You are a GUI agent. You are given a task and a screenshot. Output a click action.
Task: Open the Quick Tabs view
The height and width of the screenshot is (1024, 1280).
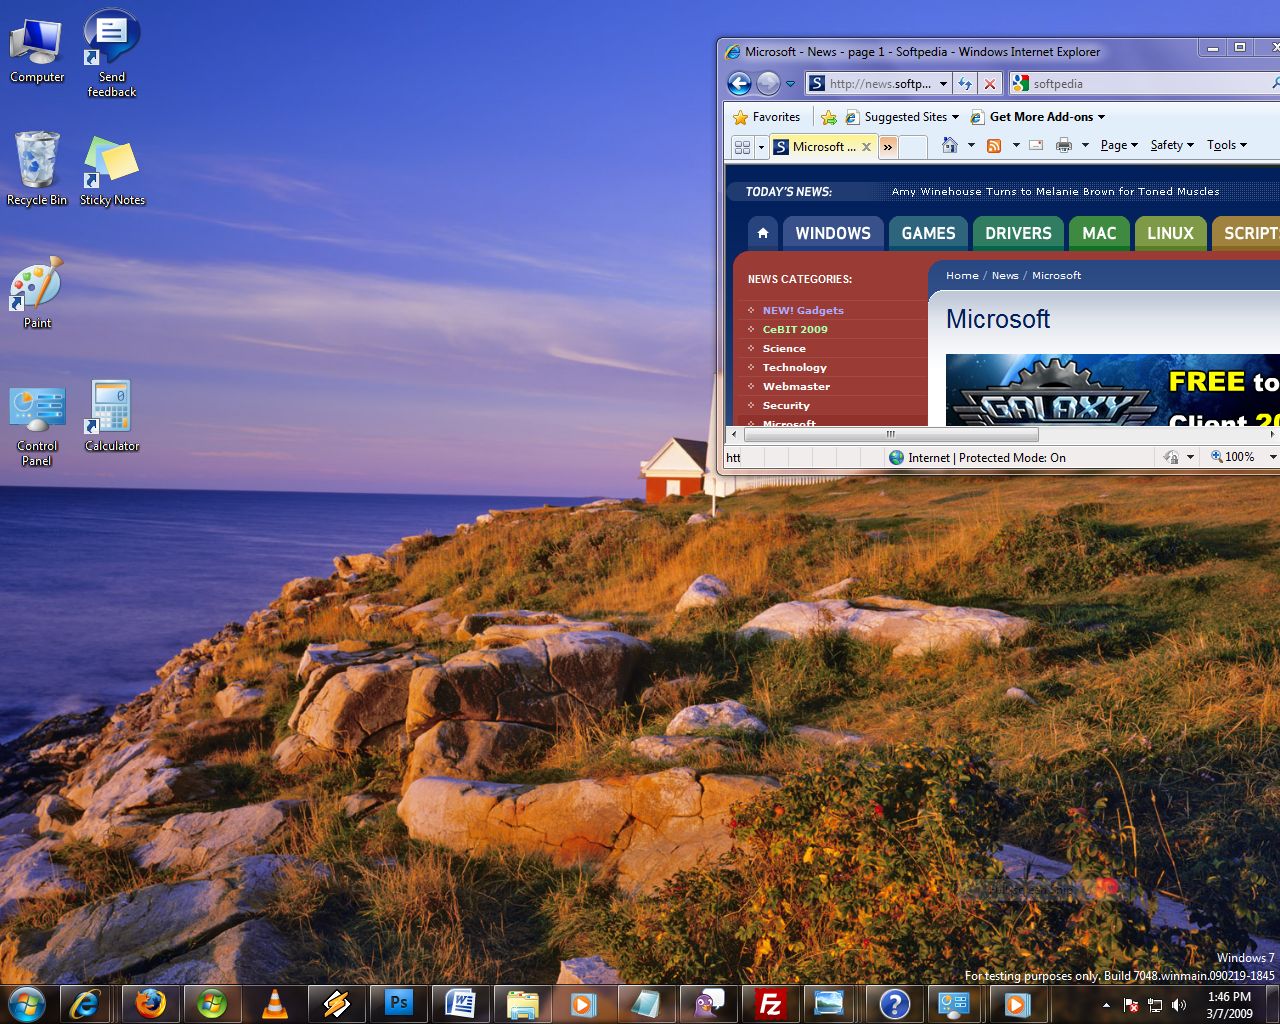[742, 146]
